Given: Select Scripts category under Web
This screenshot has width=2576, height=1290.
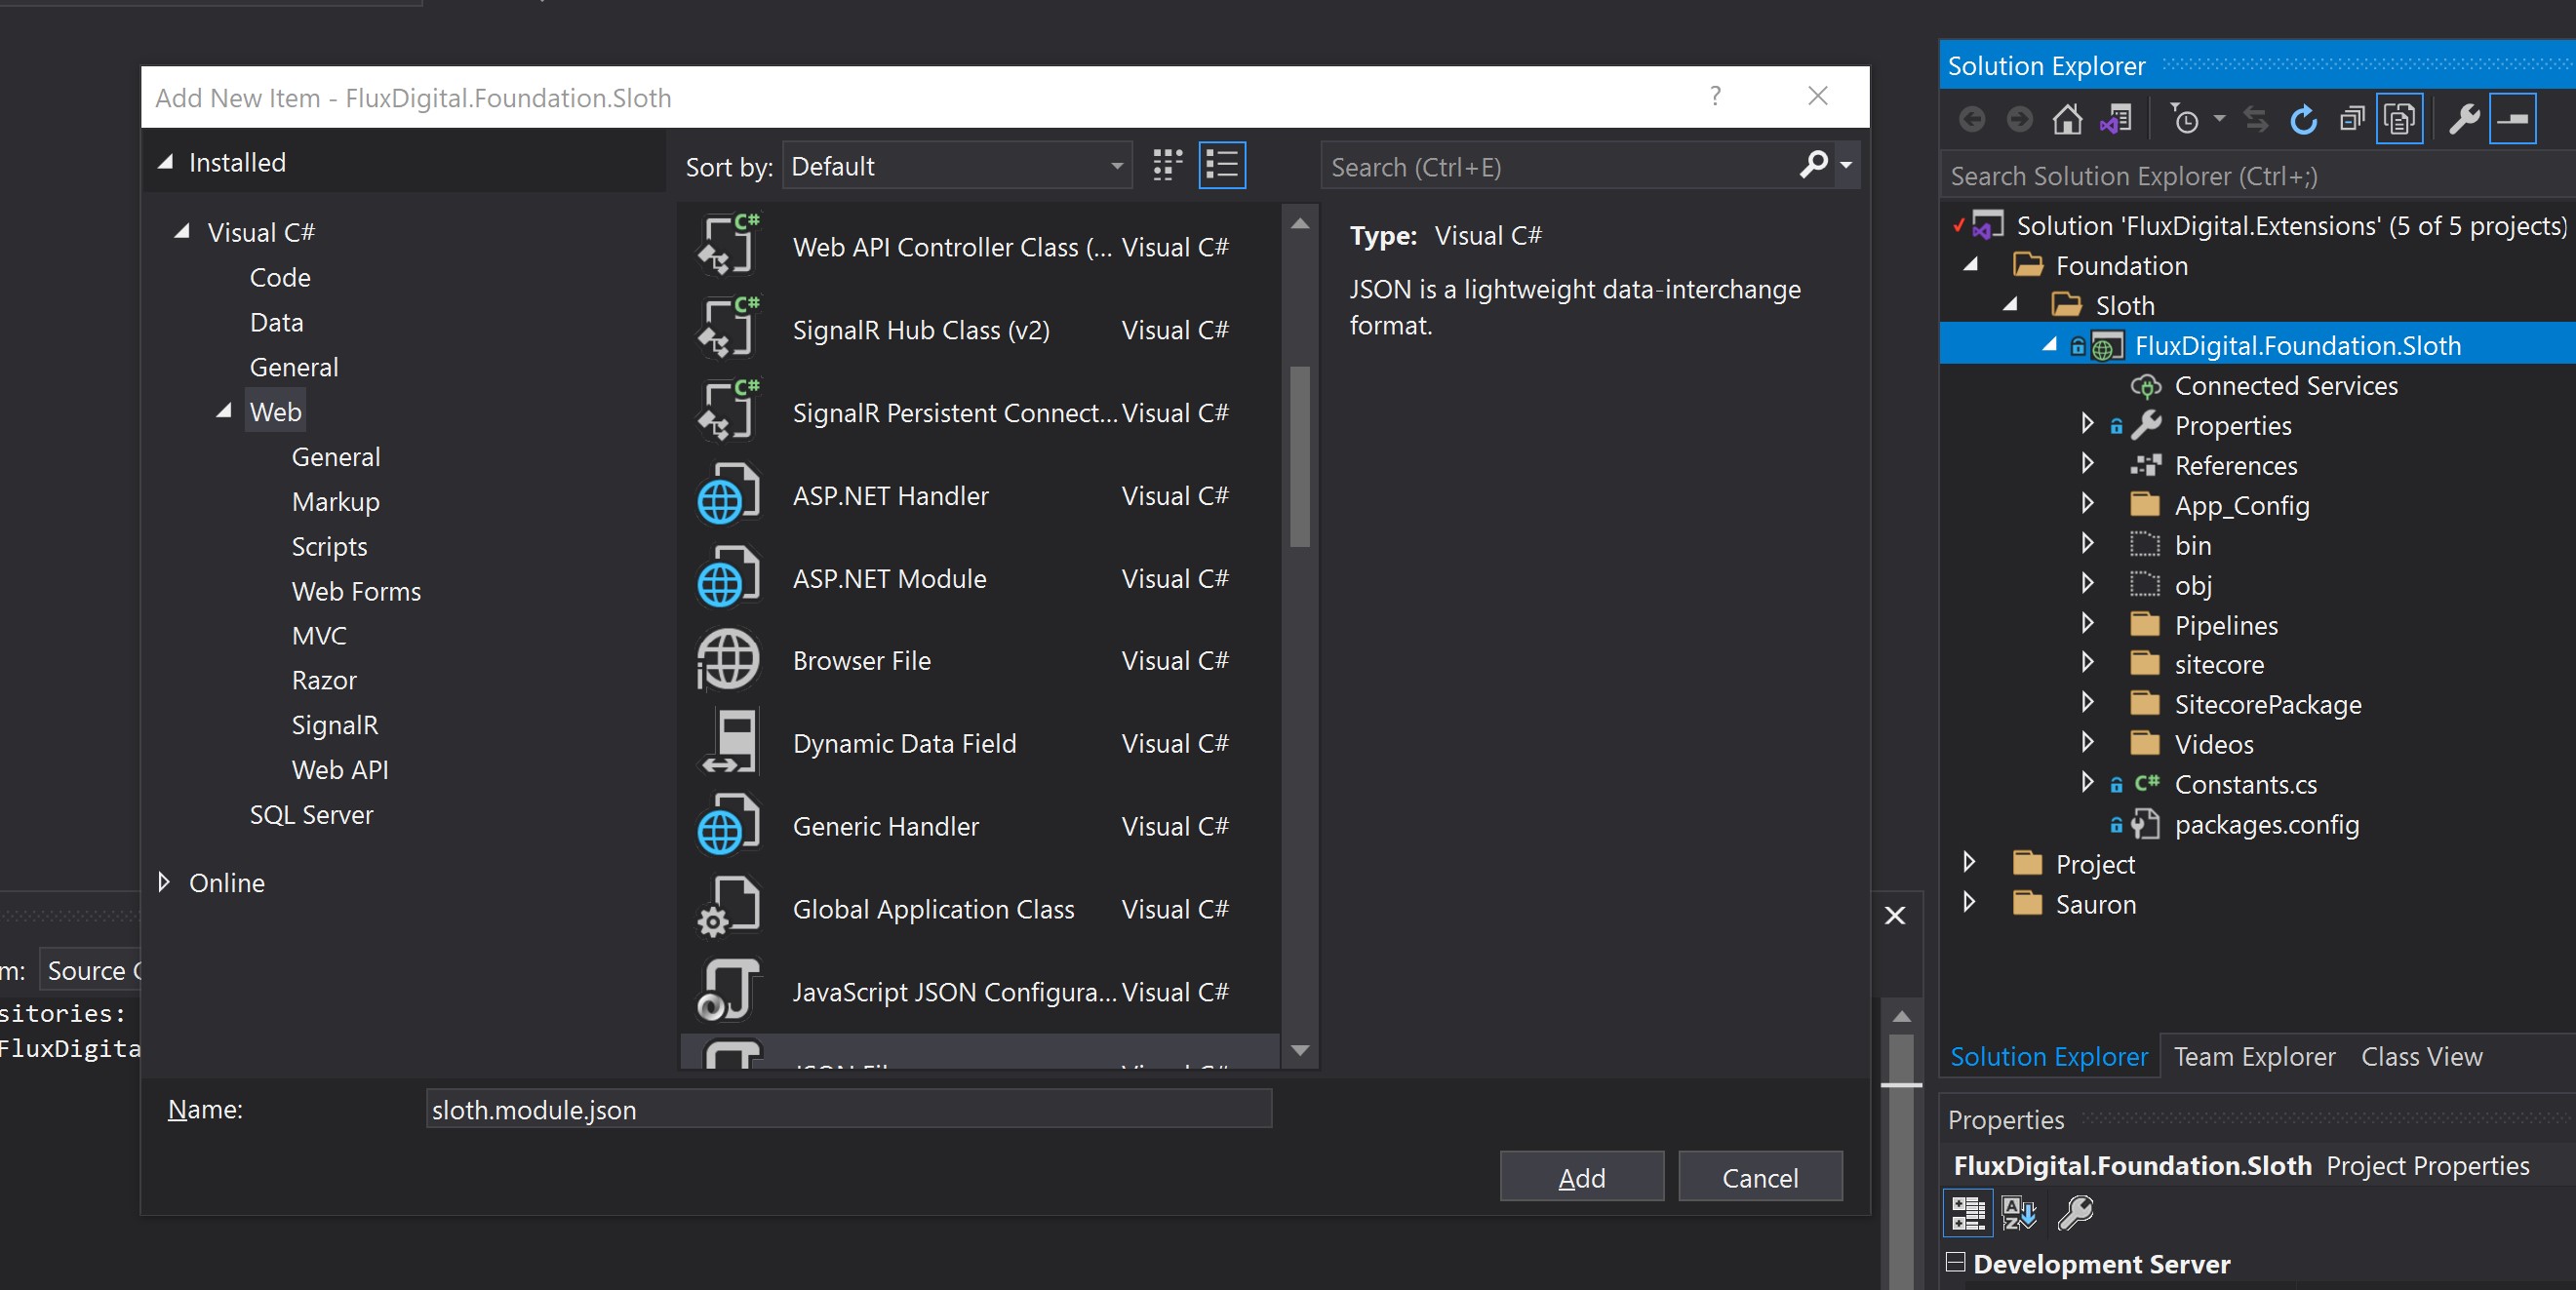Looking at the screenshot, I should [329, 546].
